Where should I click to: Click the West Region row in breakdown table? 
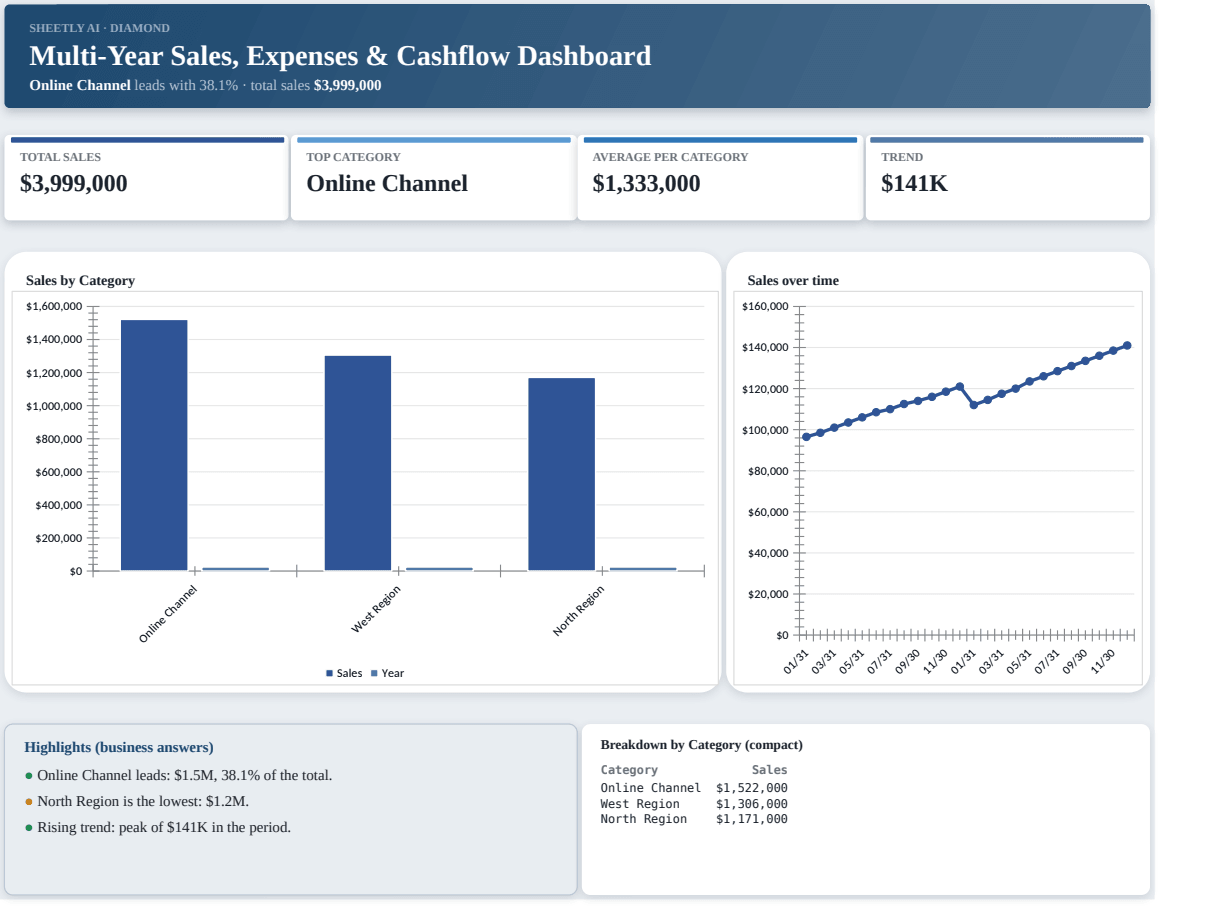pyautogui.click(x=694, y=804)
